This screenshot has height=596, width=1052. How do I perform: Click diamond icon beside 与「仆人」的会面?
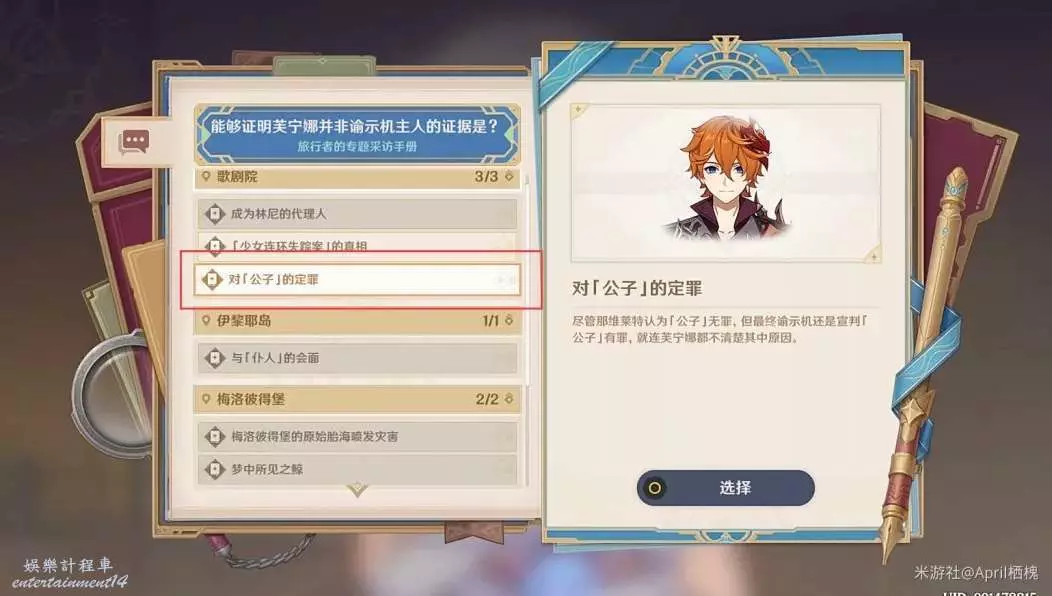[214, 358]
